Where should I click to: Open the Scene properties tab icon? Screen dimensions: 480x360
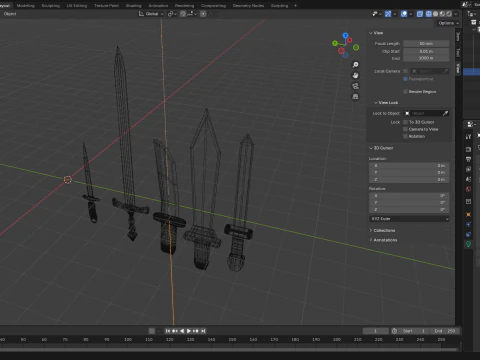[468, 179]
